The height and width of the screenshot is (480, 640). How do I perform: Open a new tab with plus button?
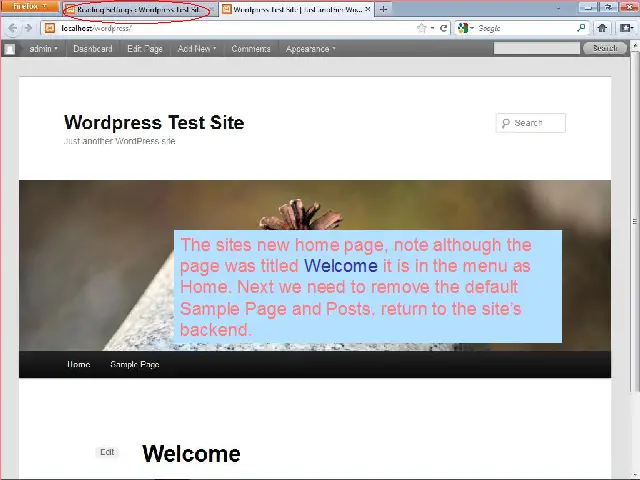coord(383,9)
